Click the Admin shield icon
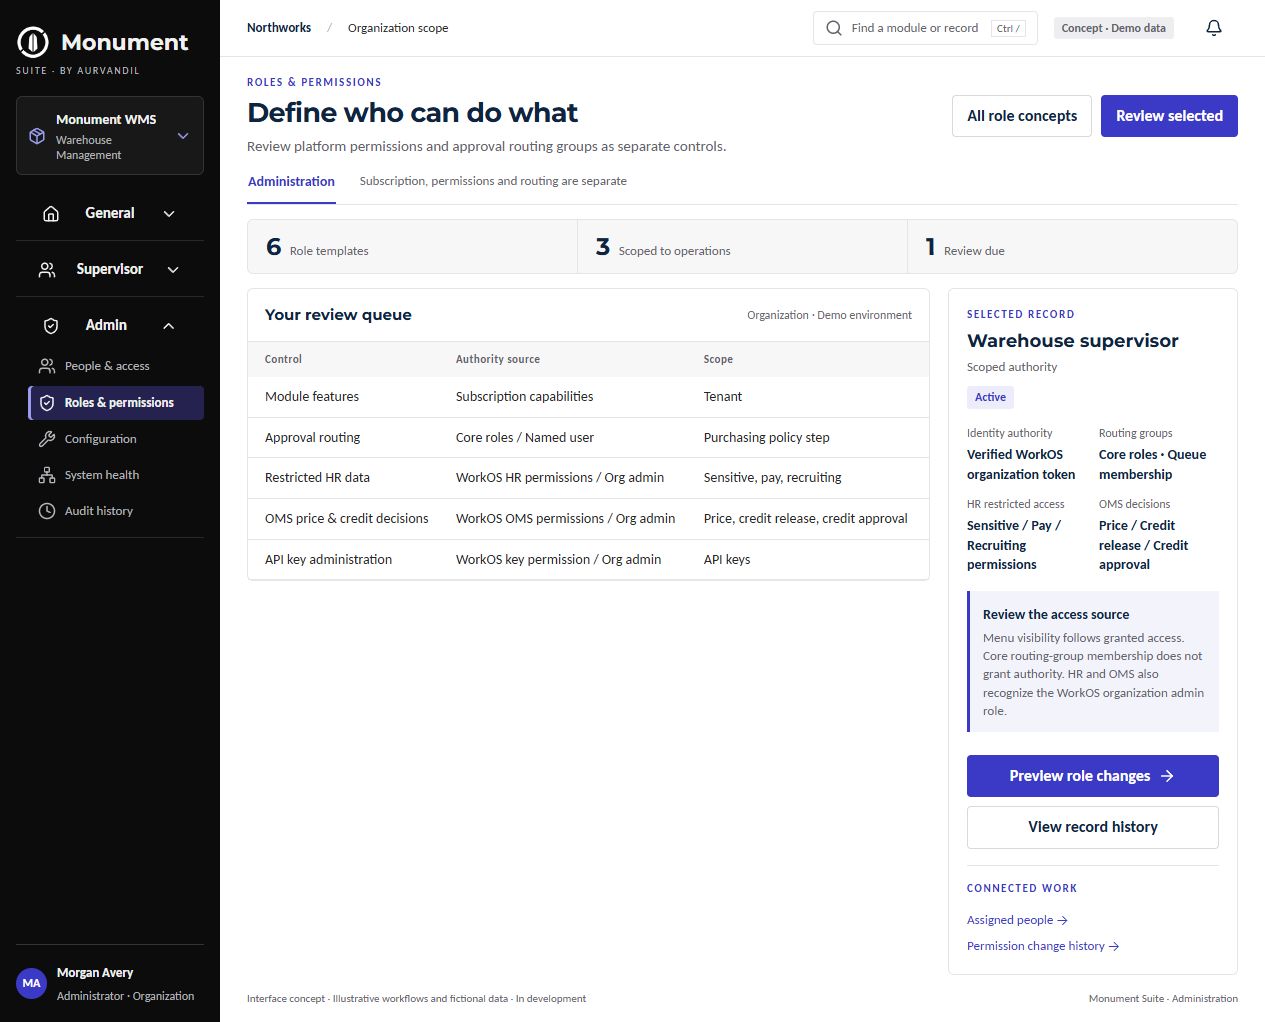Viewport: 1265px width, 1022px height. tap(51, 325)
